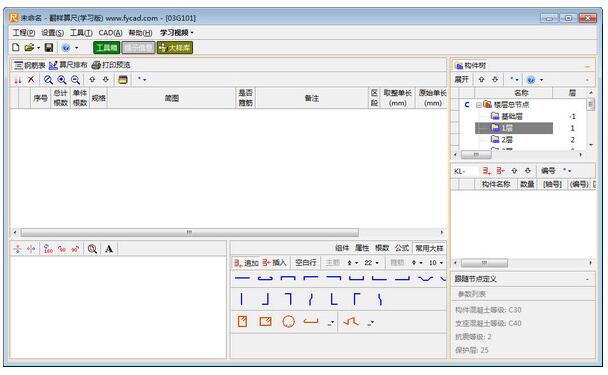Image resolution: width=608 pixels, height=375 pixels.
Task: Select the downward bracket bar shape
Action: (x=288, y=278)
